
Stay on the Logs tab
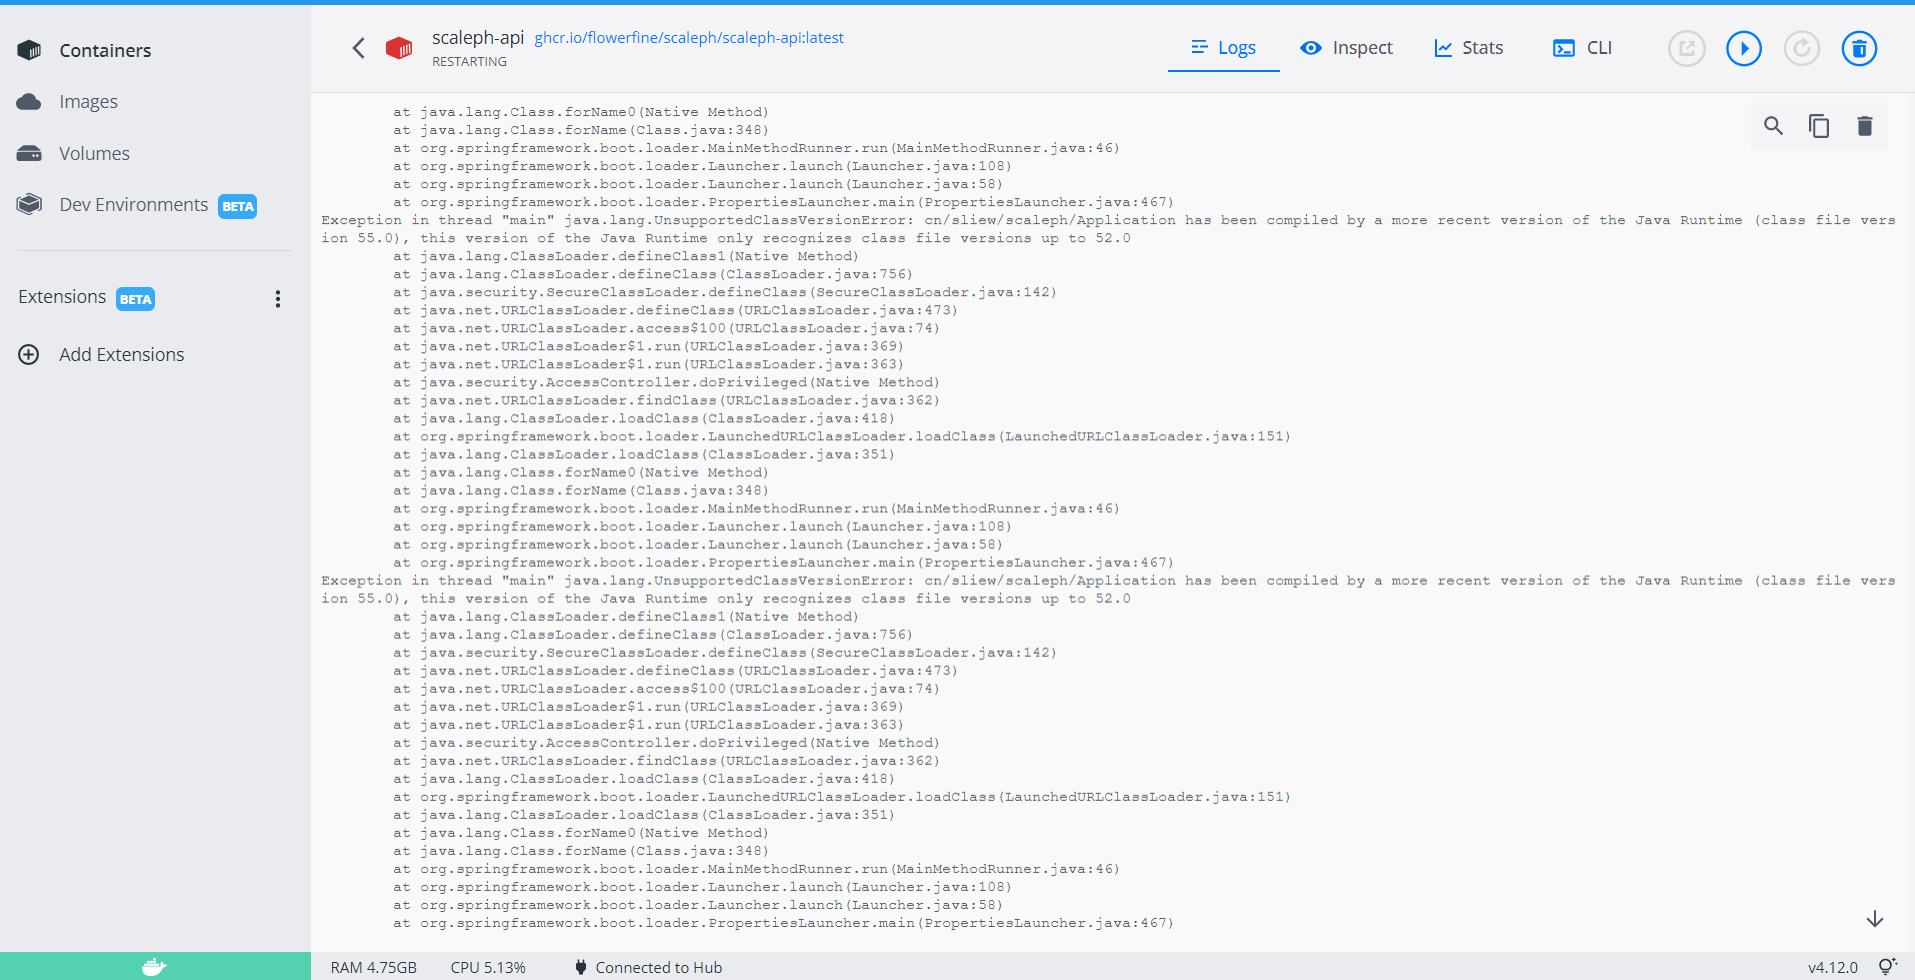pos(1223,47)
